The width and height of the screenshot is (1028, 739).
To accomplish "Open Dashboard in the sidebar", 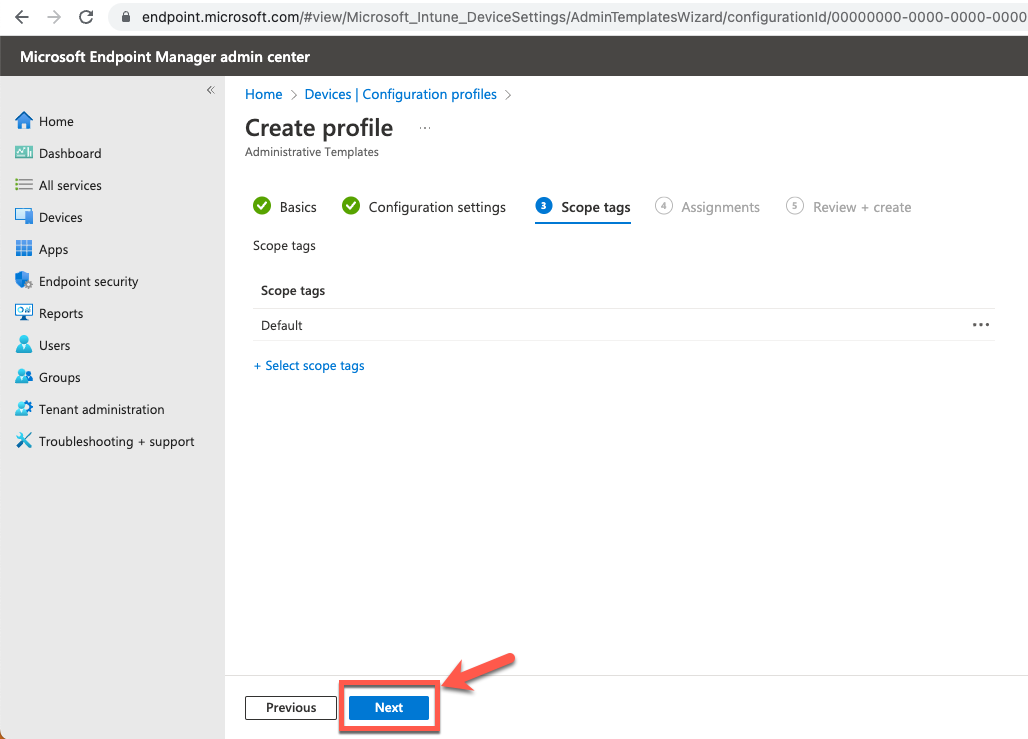I will pyautogui.click(x=70, y=153).
